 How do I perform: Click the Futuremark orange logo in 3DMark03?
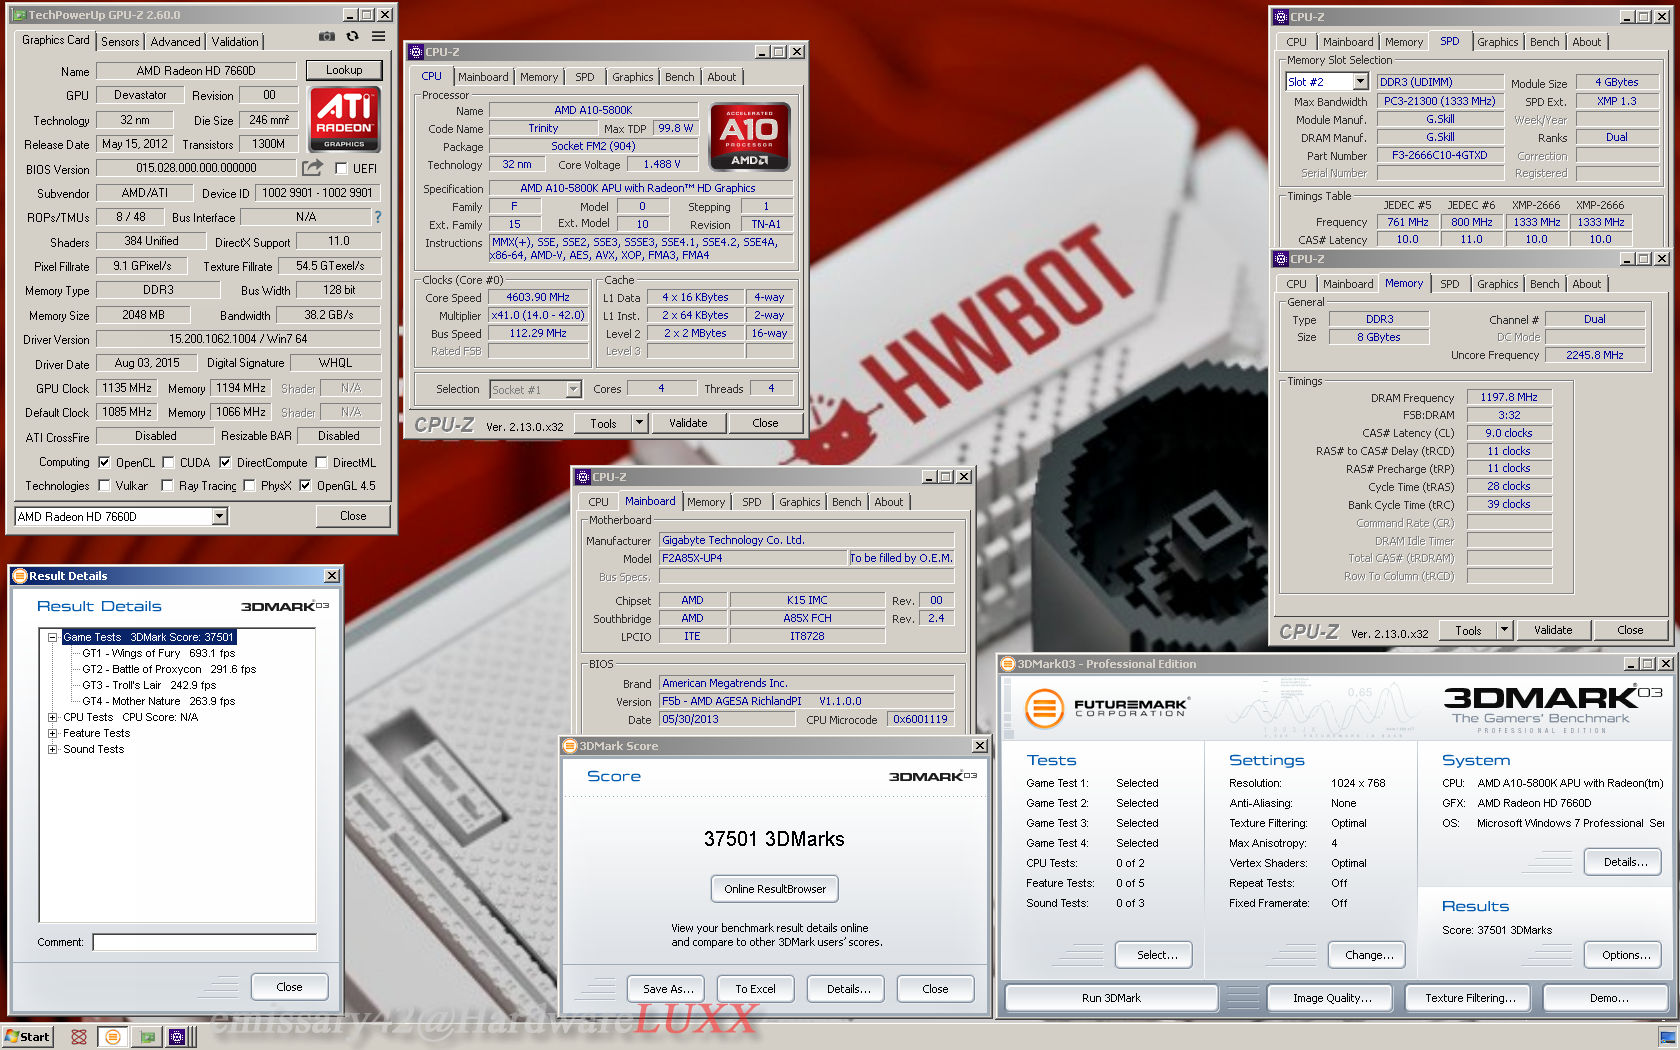tap(1044, 709)
